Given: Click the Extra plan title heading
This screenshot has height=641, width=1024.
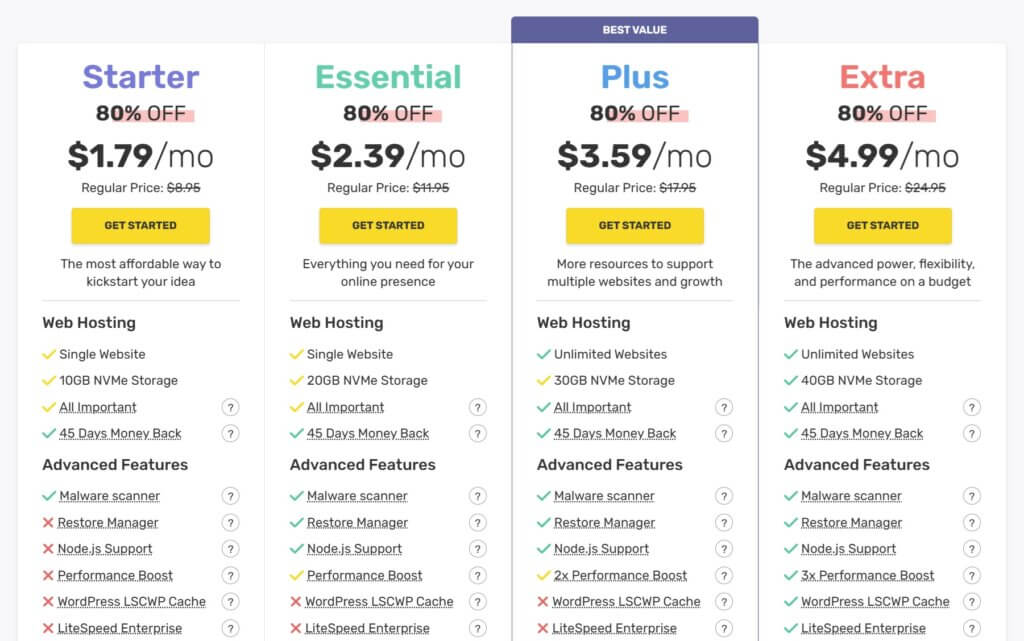Looking at the screenshot, I should (882, 77).
